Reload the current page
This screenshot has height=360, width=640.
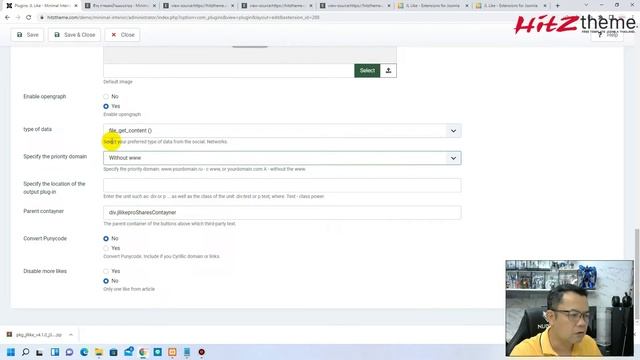pyautogui.click(x=29, y=18)
